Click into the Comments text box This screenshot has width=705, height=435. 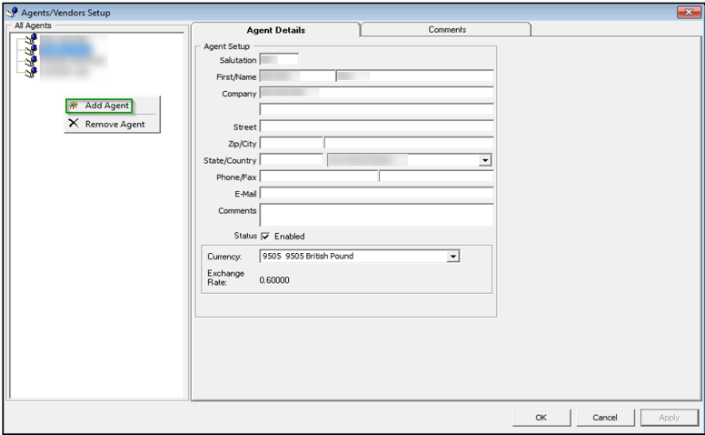(x=376, y=215)
